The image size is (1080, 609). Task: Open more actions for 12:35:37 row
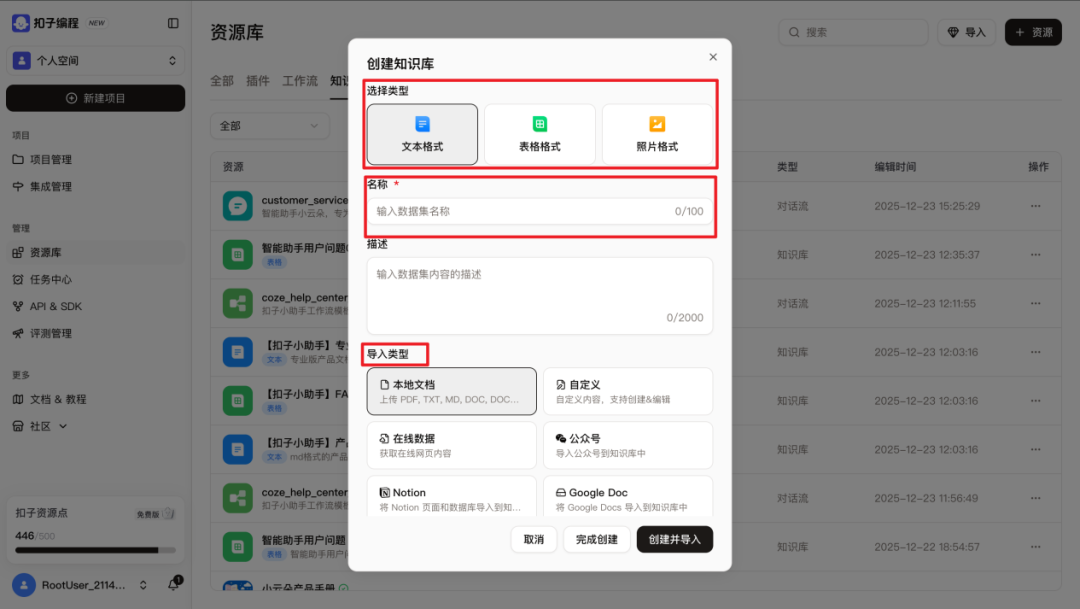1035,255
